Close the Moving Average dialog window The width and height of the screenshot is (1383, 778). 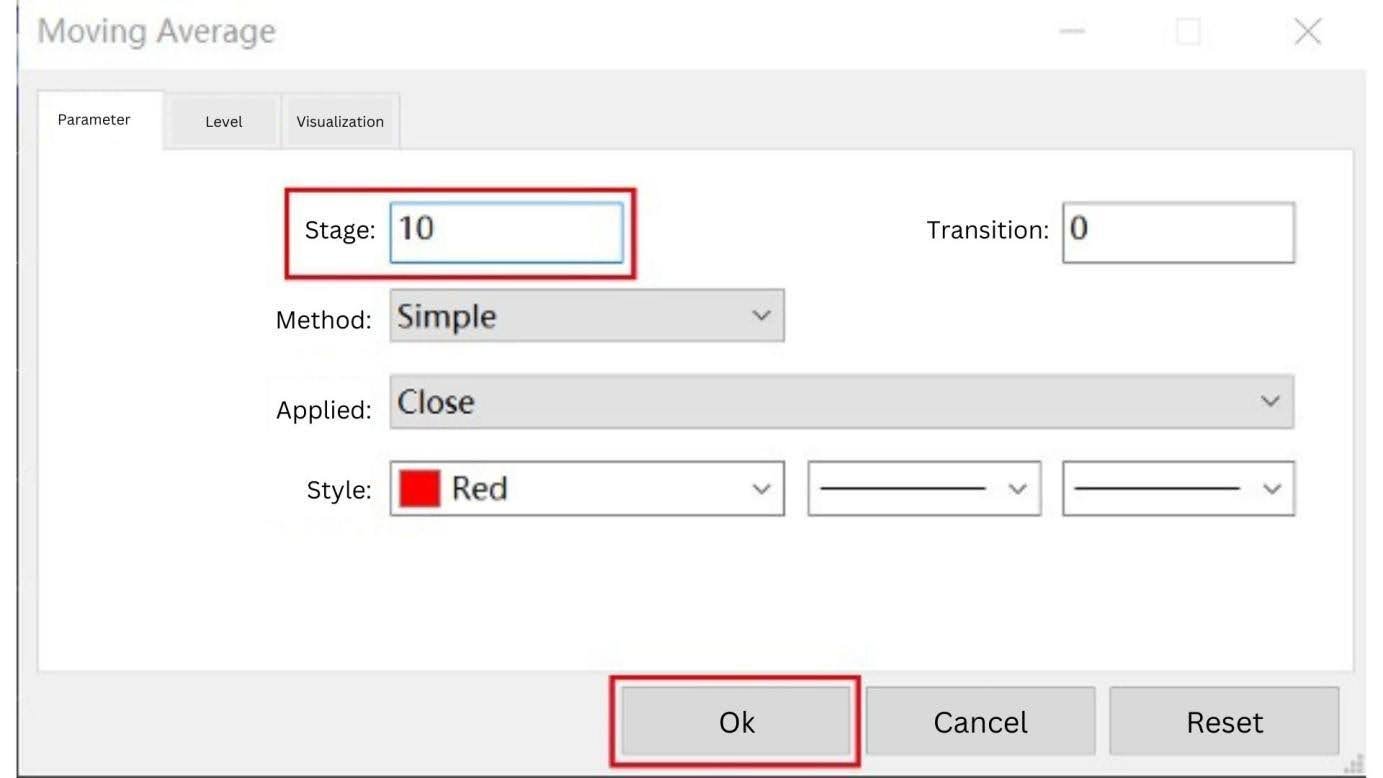point(1307,32)
